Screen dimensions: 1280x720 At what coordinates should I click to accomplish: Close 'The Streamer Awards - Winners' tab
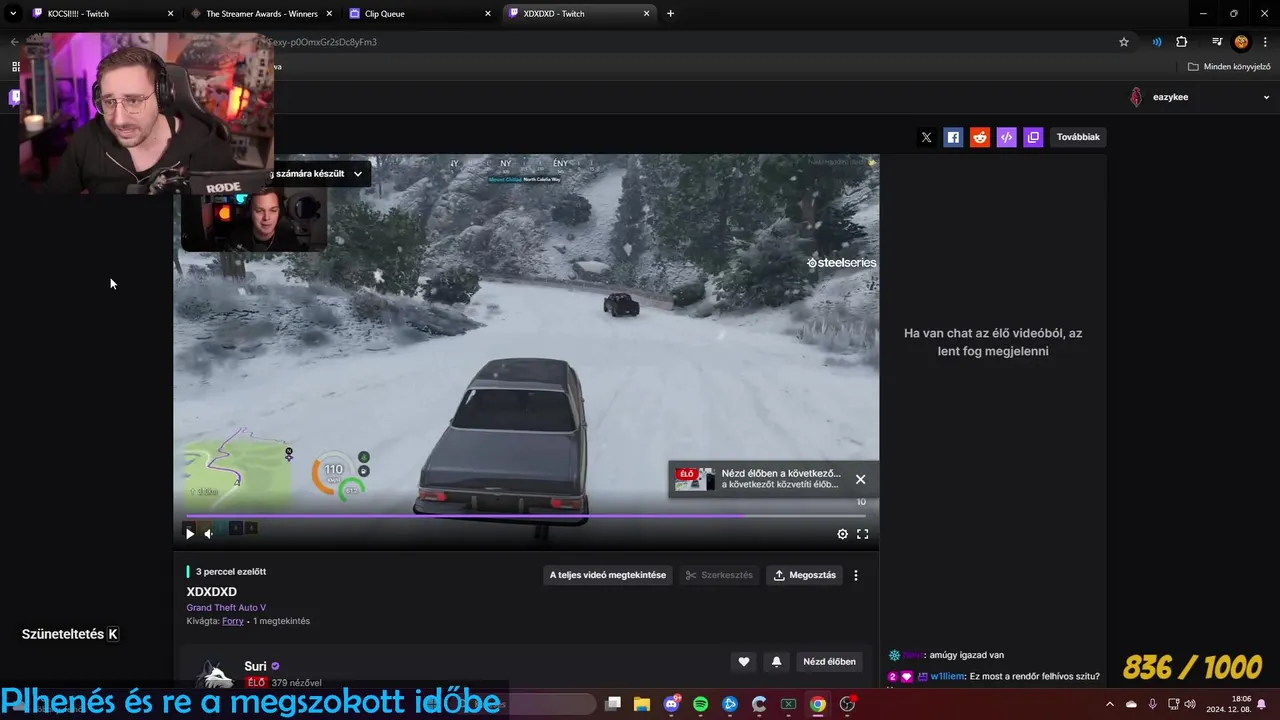pyautogui.click(x=329, y=14)
